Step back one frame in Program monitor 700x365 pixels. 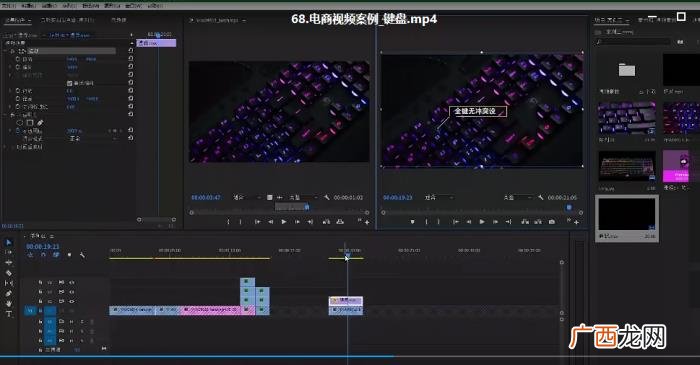[468, 222]
